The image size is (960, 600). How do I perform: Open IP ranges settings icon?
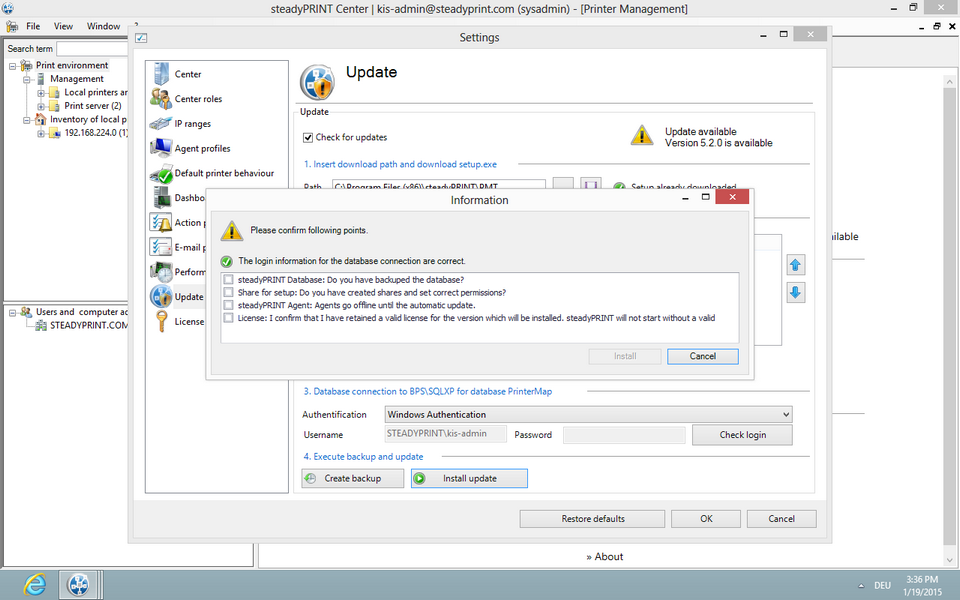pos(160,124)
